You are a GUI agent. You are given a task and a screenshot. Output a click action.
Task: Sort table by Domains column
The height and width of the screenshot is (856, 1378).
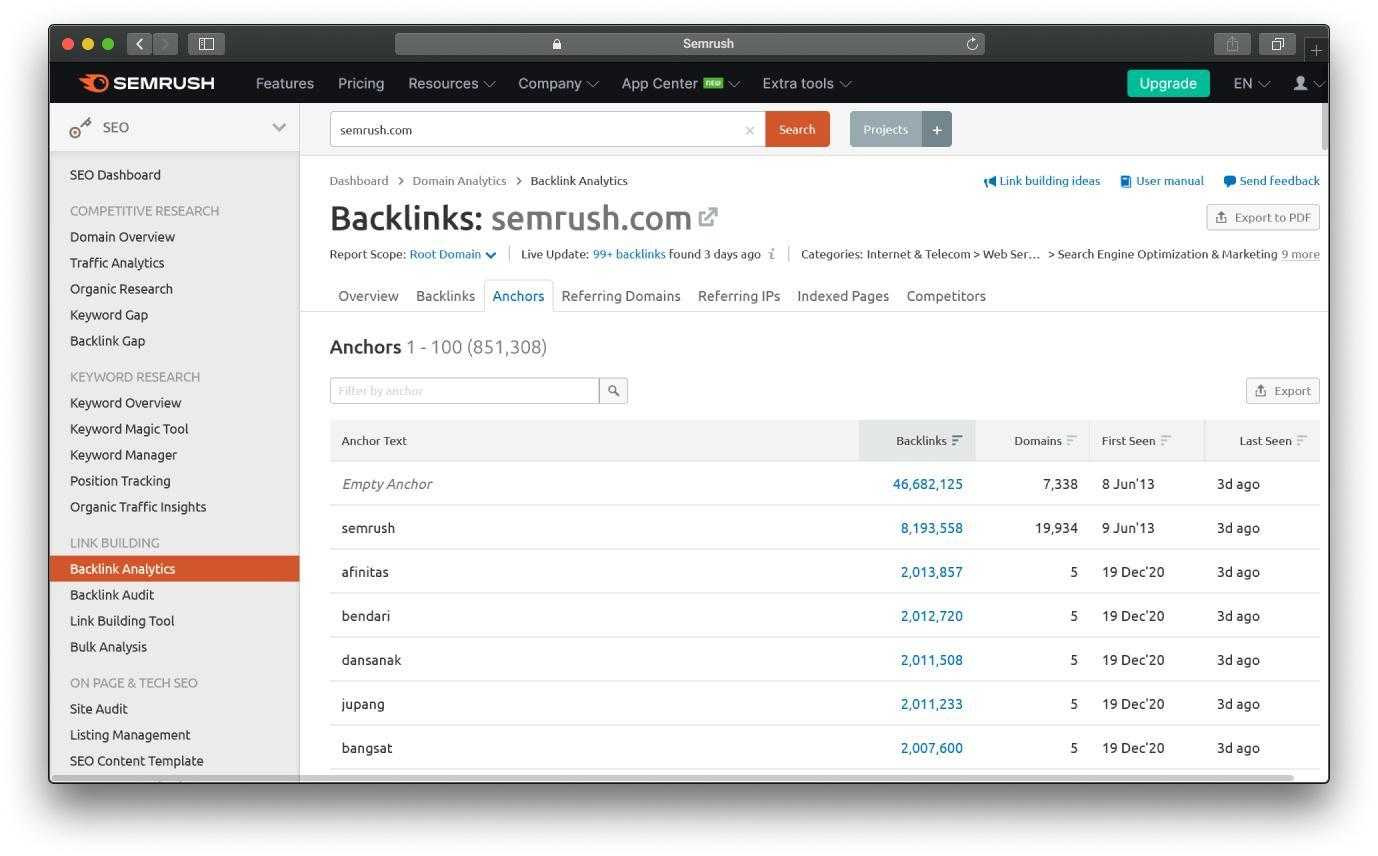[1045, 441]
